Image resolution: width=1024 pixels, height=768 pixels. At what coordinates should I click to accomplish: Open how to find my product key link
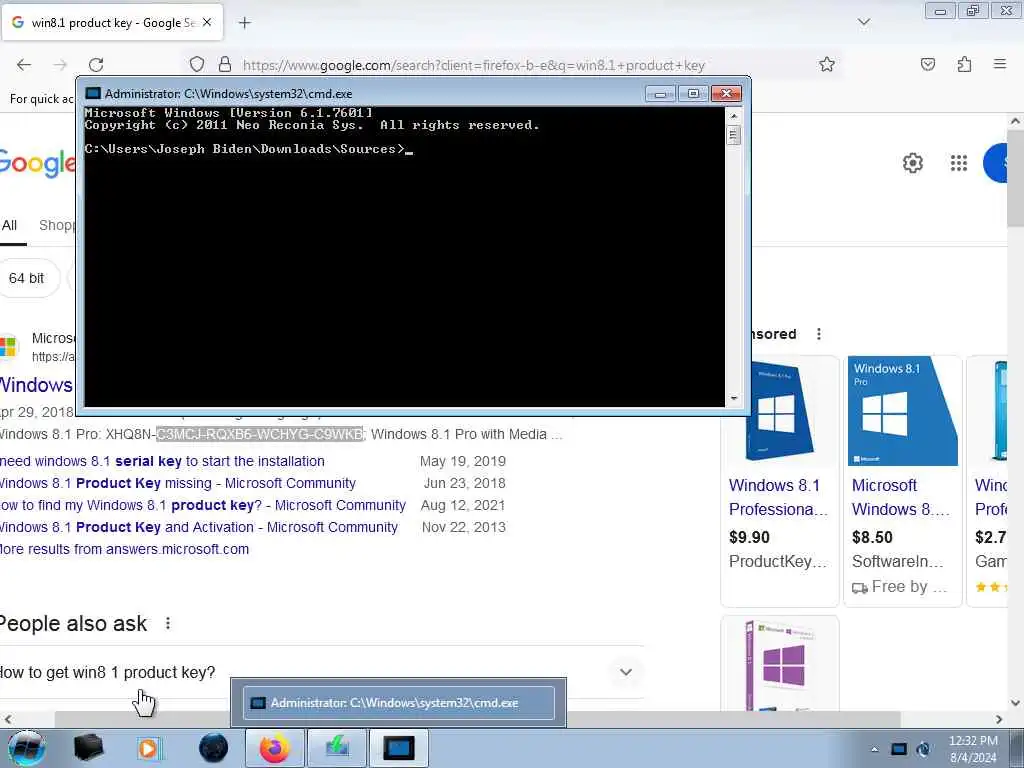(x=202, y=505)
